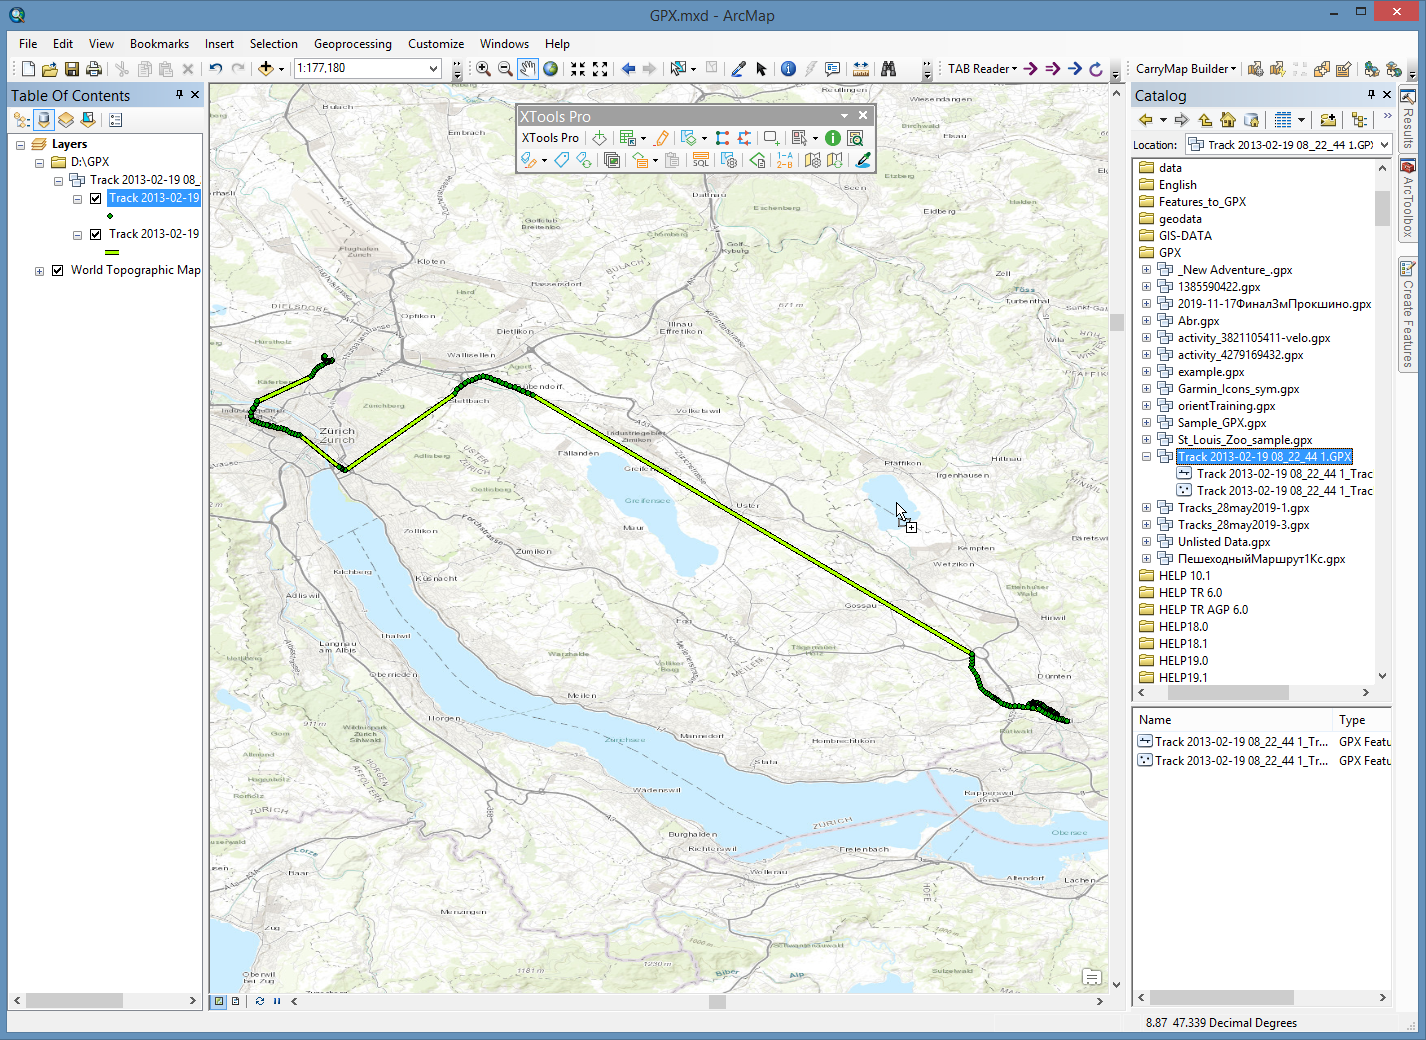
Task: Select the Identify tool
Action: coord(788,69)
